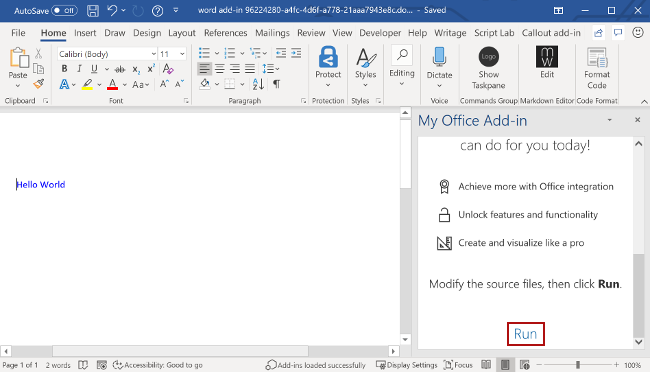Check Accessibility: Good to go status

(158, 365)
